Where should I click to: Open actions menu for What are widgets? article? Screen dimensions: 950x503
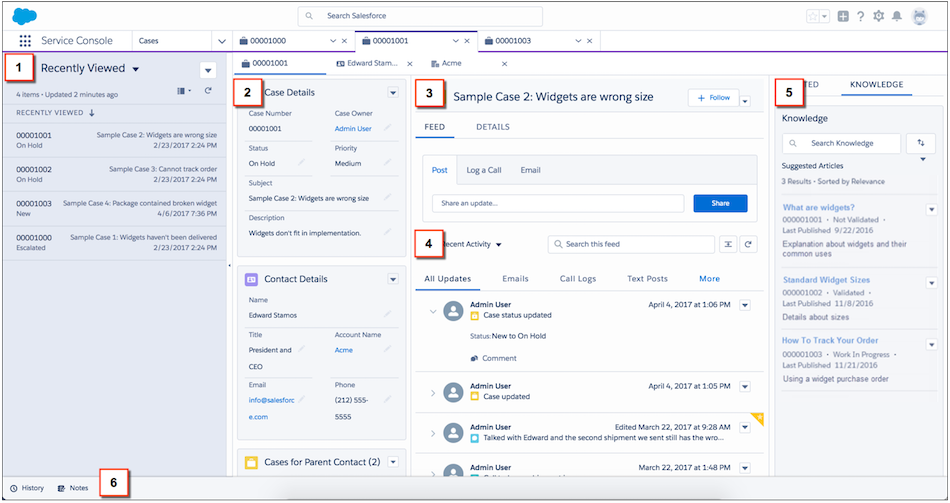pos(932,210)
